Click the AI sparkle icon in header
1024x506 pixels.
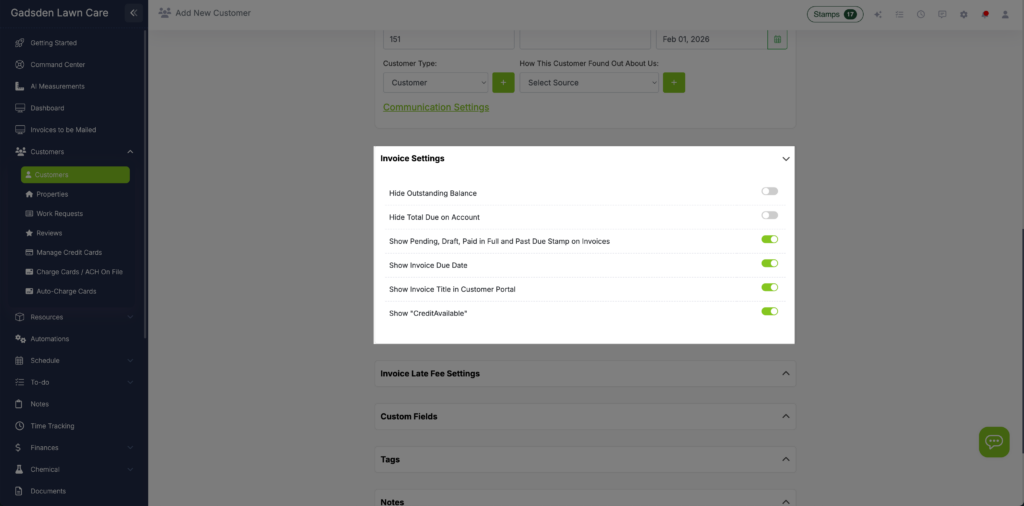[x=878, y=14]
